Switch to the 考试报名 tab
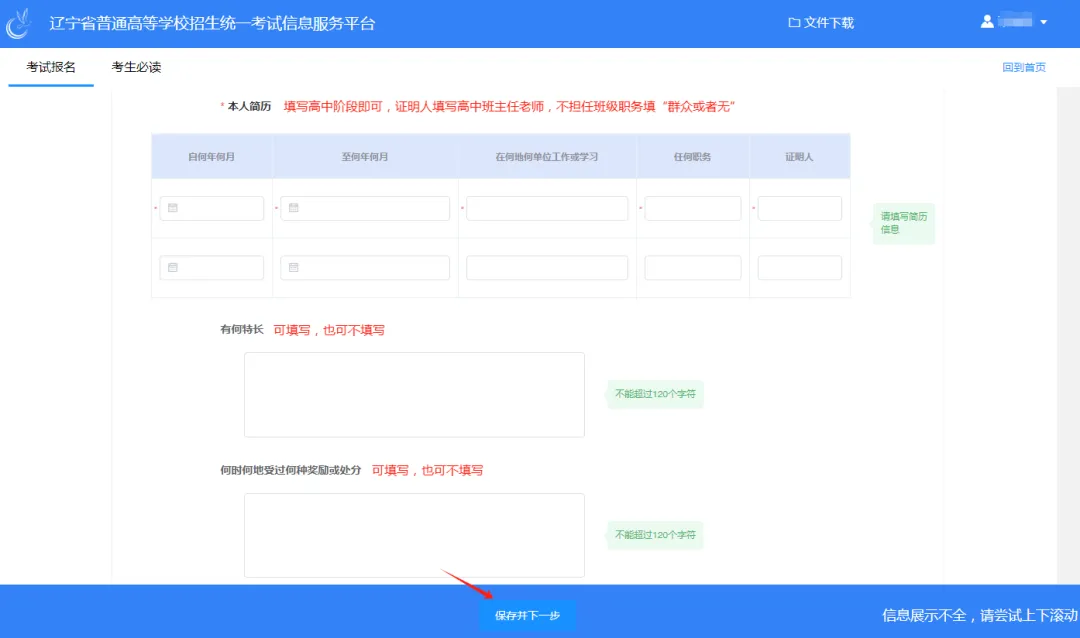1080x638 pixels. pyautogui.click(x=51, y=67)
